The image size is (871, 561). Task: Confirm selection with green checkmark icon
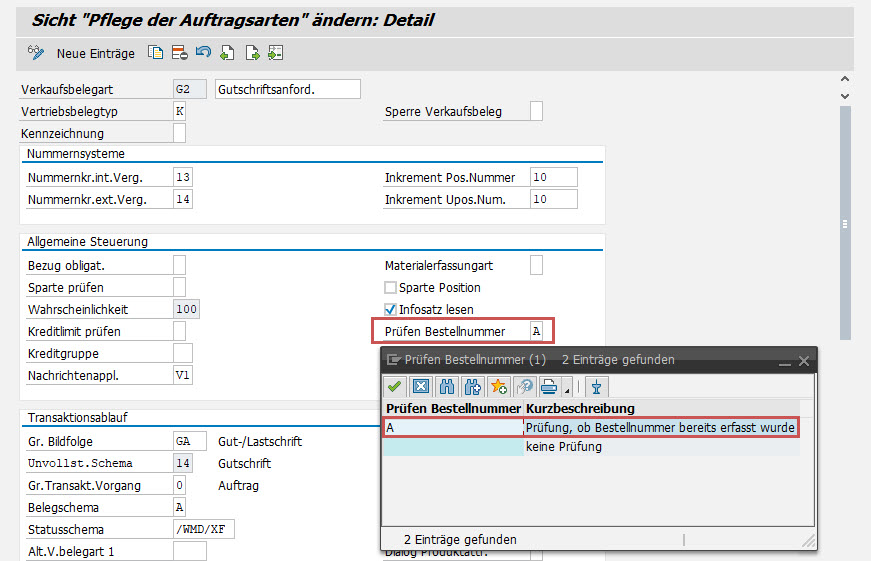[394, 387]
